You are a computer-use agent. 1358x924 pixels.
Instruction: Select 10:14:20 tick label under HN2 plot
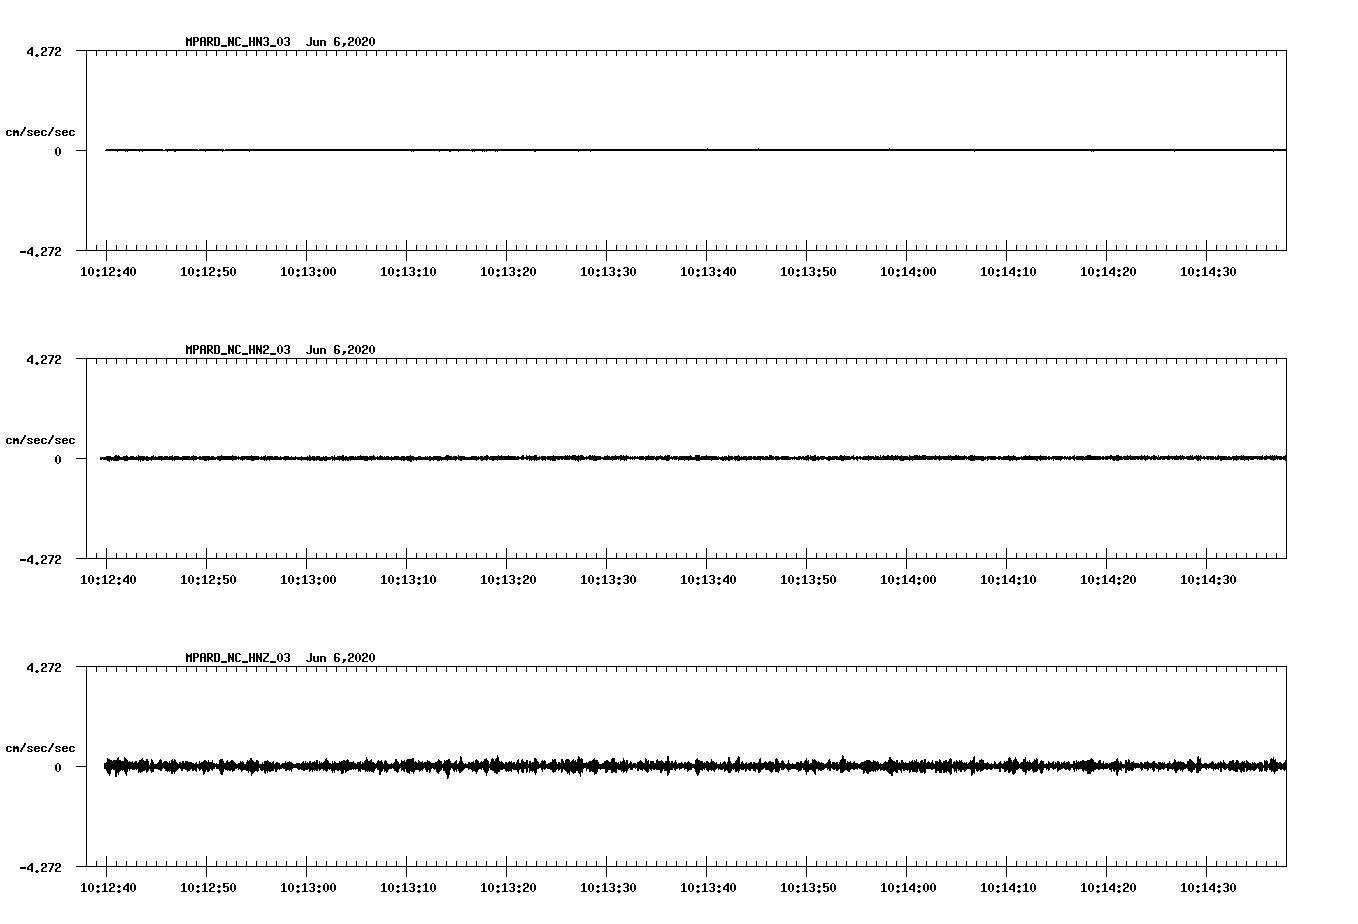click(x=1108, y=580)
